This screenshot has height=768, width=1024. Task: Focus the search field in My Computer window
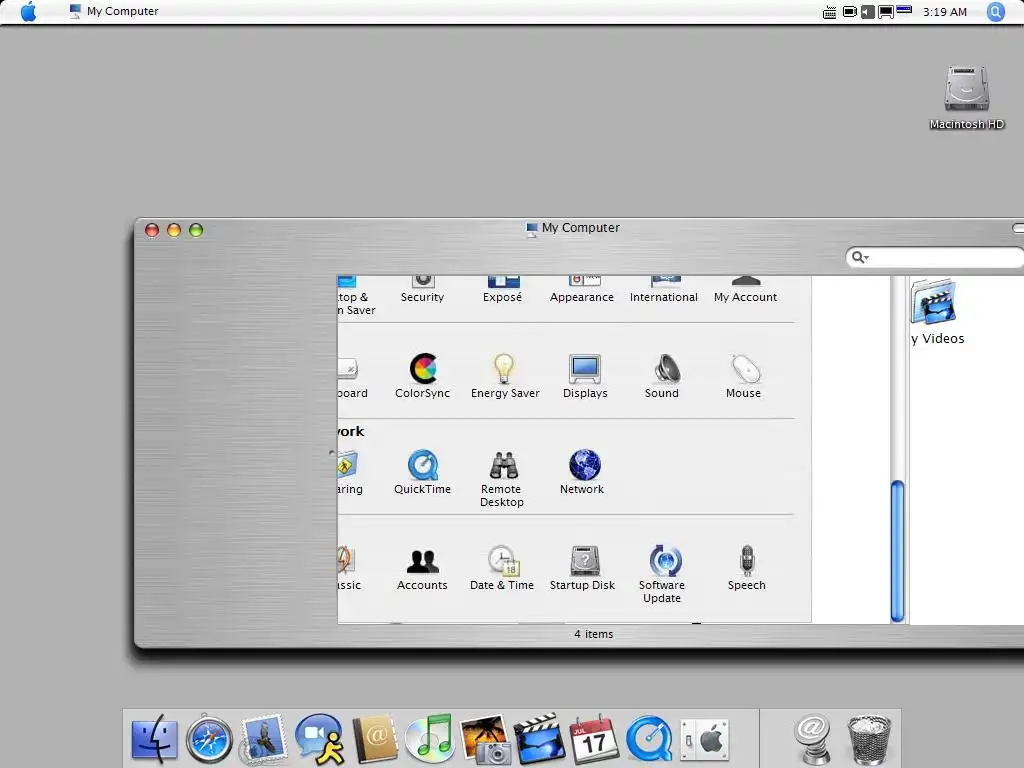coord(935,257)
